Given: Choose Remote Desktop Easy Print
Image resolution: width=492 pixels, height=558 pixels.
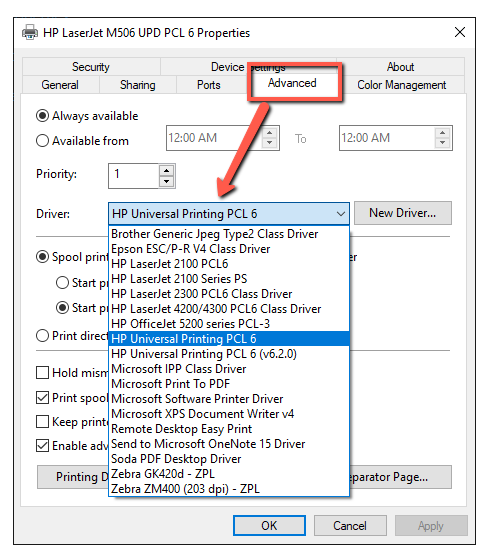Looking at the screenshot, I should tap(229, 428).
